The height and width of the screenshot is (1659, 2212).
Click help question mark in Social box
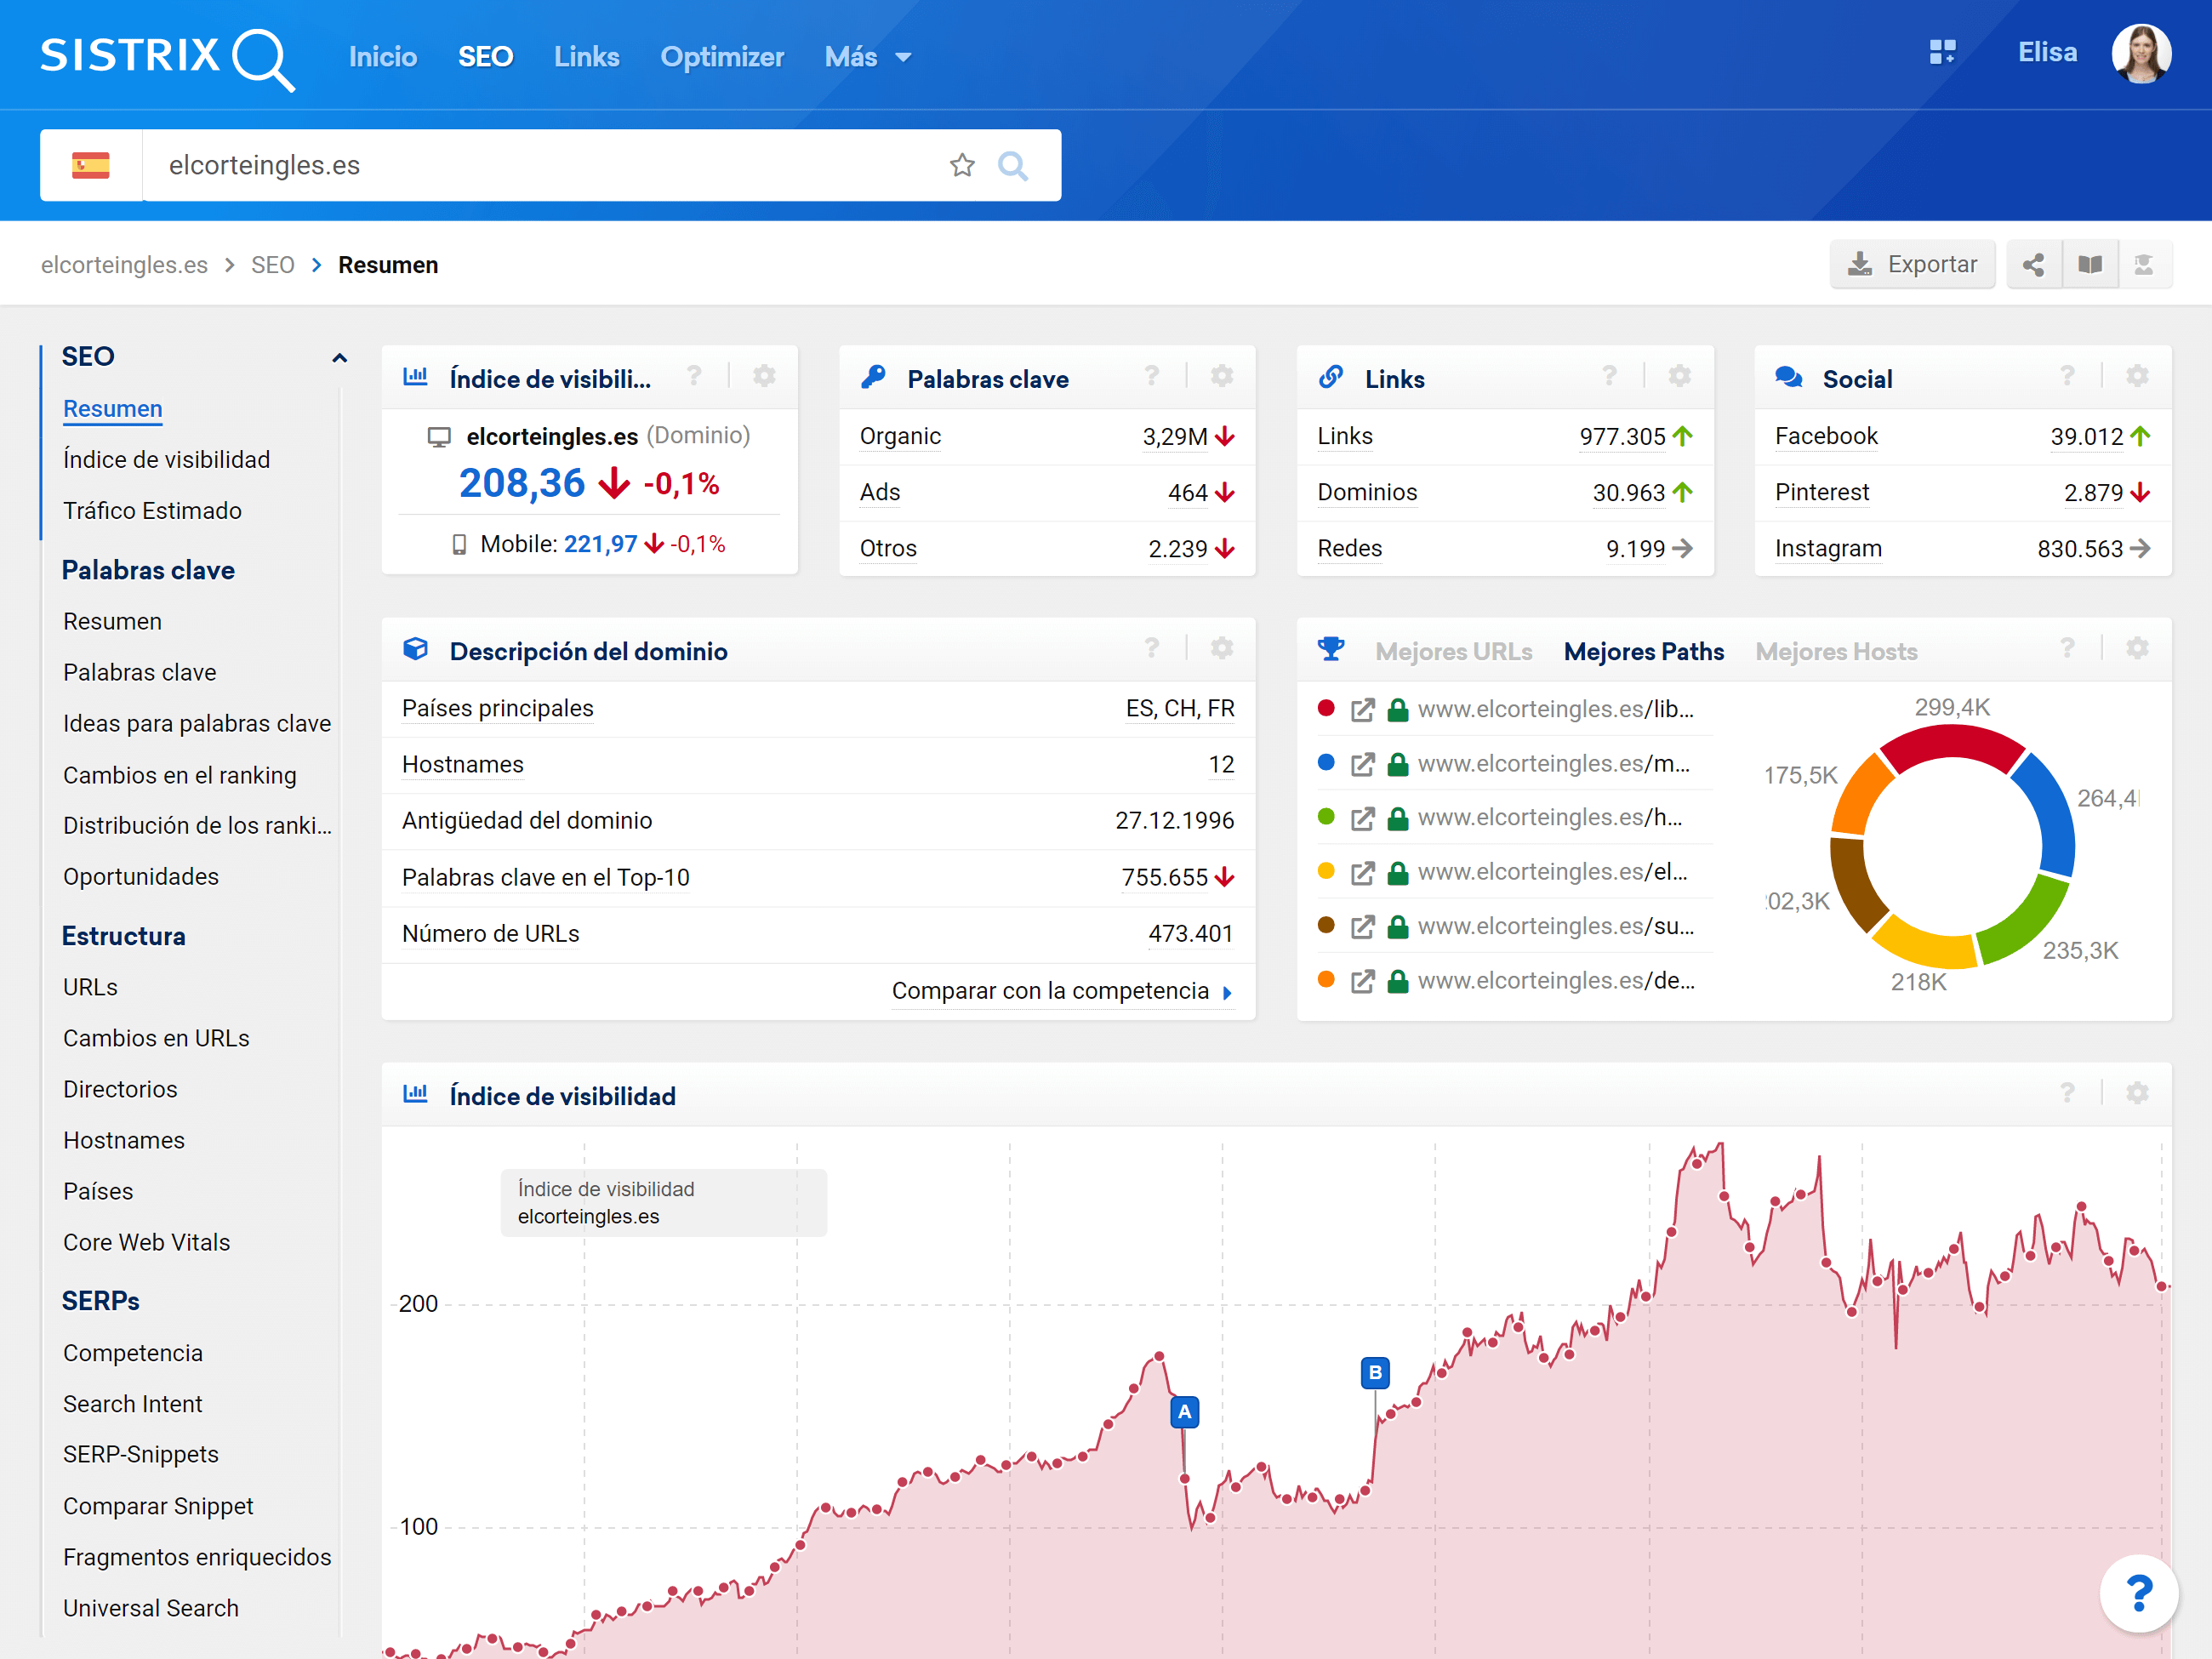[x=2067, y=377]
